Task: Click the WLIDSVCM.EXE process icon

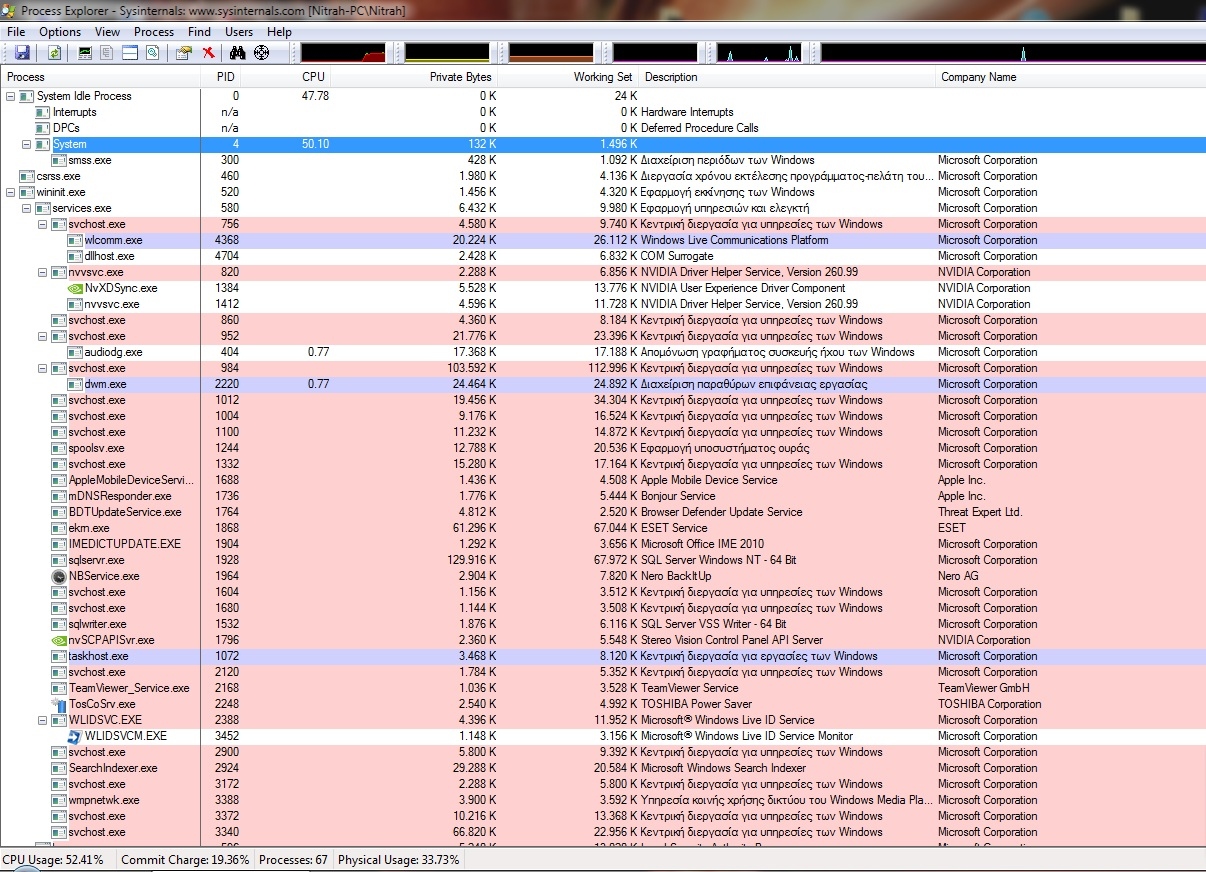Action: (75, 736)
